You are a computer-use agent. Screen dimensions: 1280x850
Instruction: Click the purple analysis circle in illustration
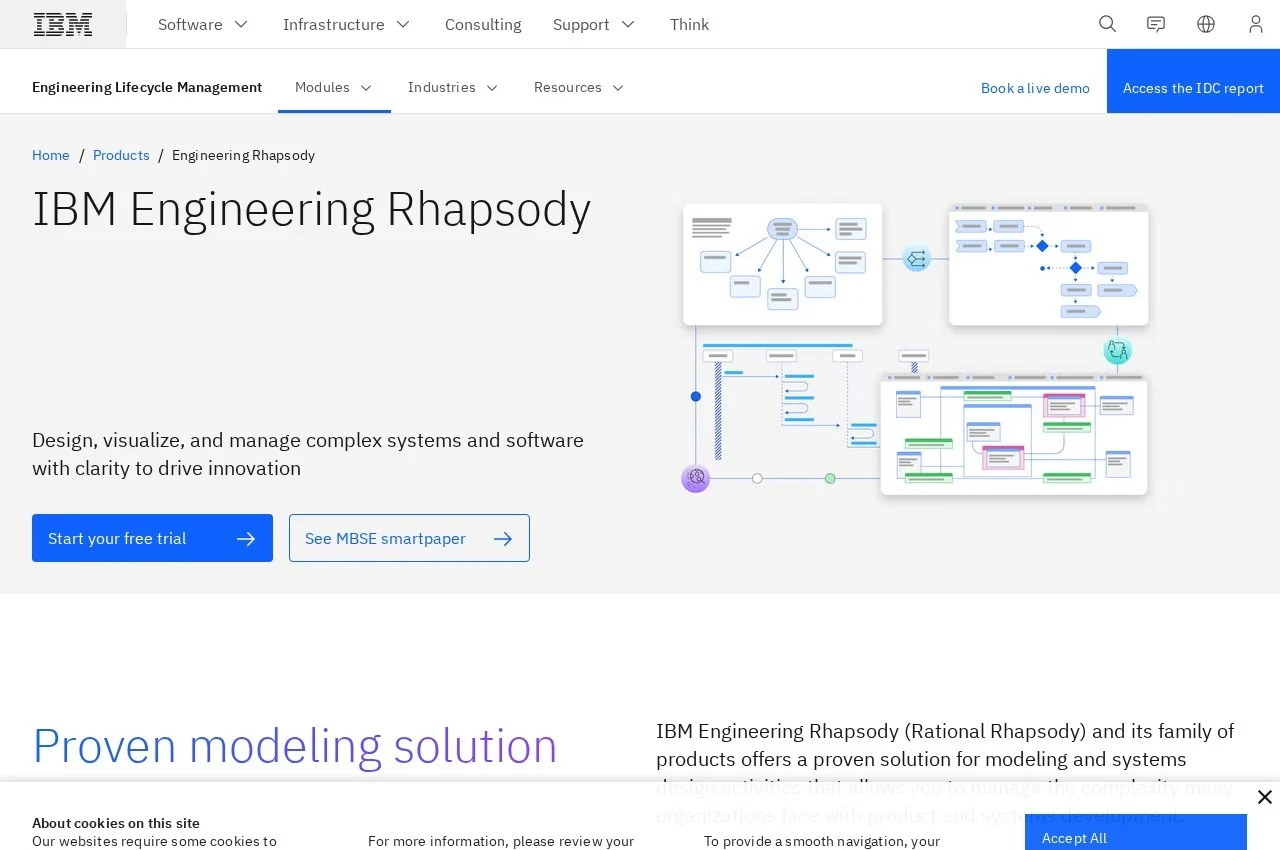(696, 479)
